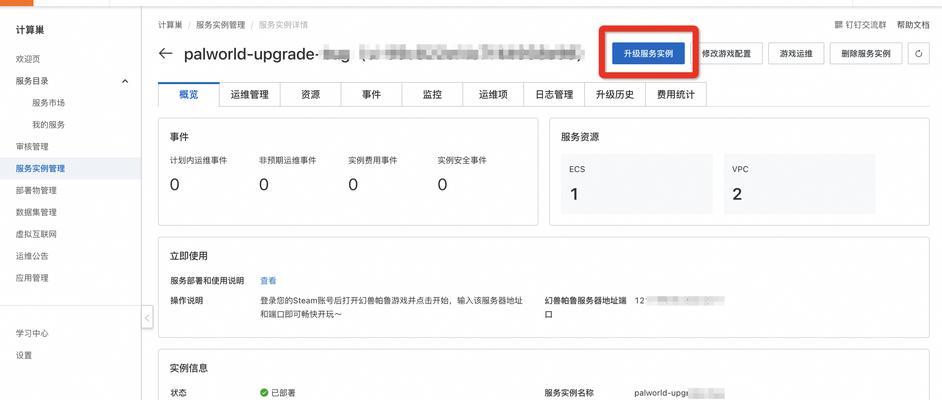Screen dimensions: 942x400
Task: Click the 计算巢 breadcrumb link
Action: click(170, 25)
